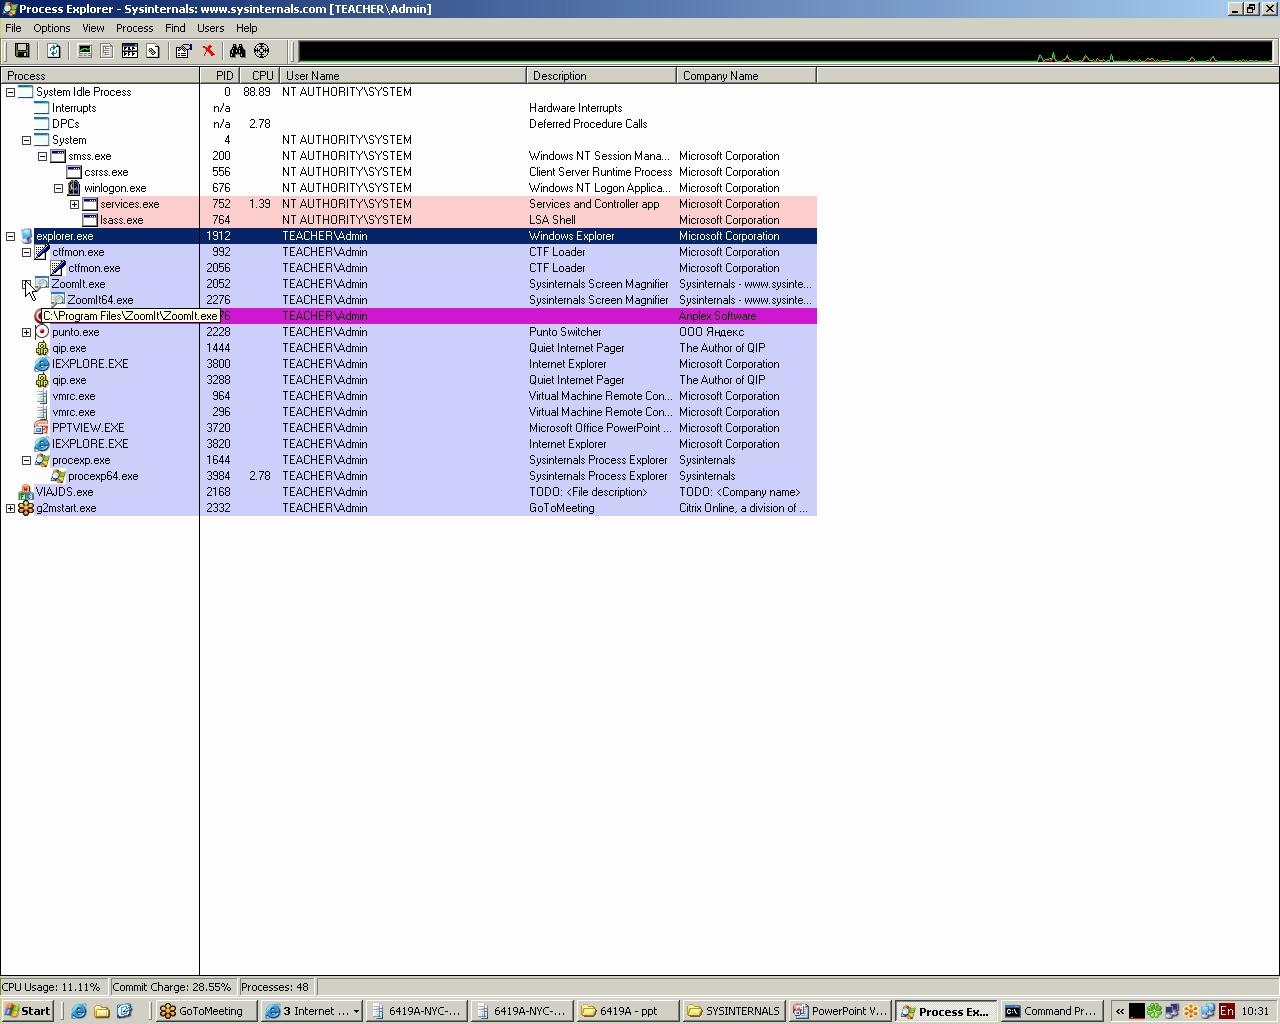Collapse the parent ctfmon.exe node

point(27,252)
